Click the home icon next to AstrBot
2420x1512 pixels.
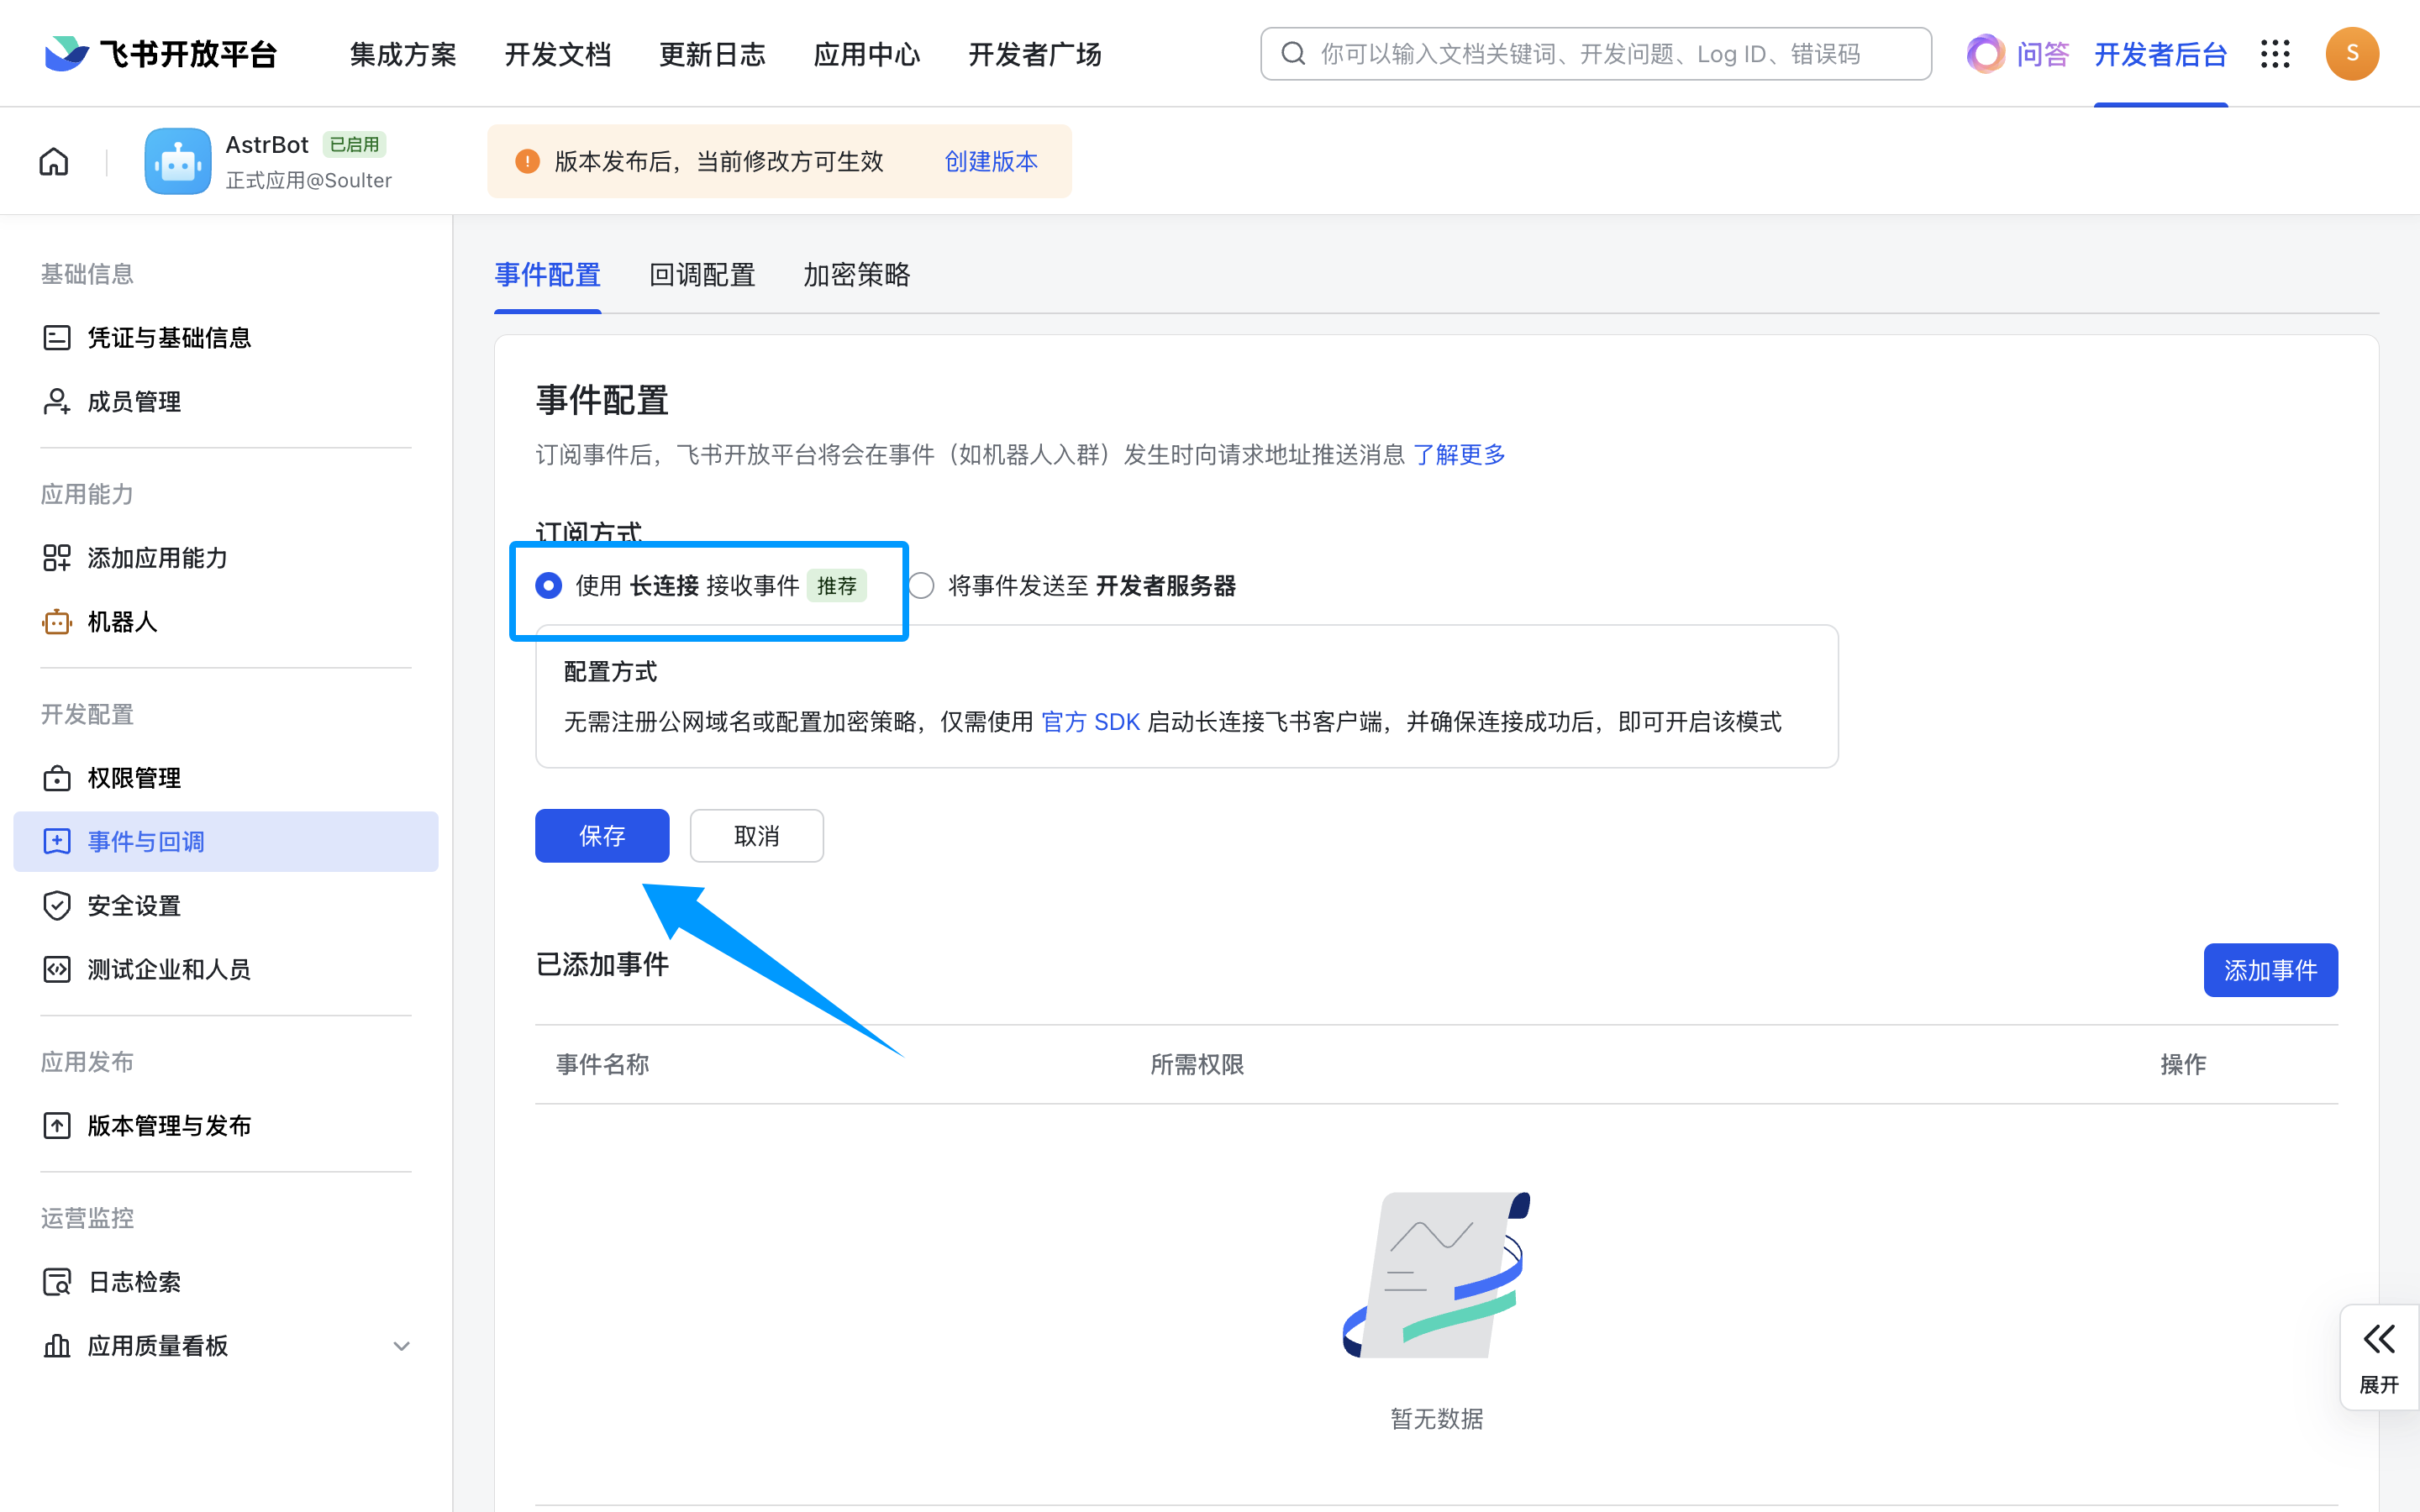coord(52,160)
